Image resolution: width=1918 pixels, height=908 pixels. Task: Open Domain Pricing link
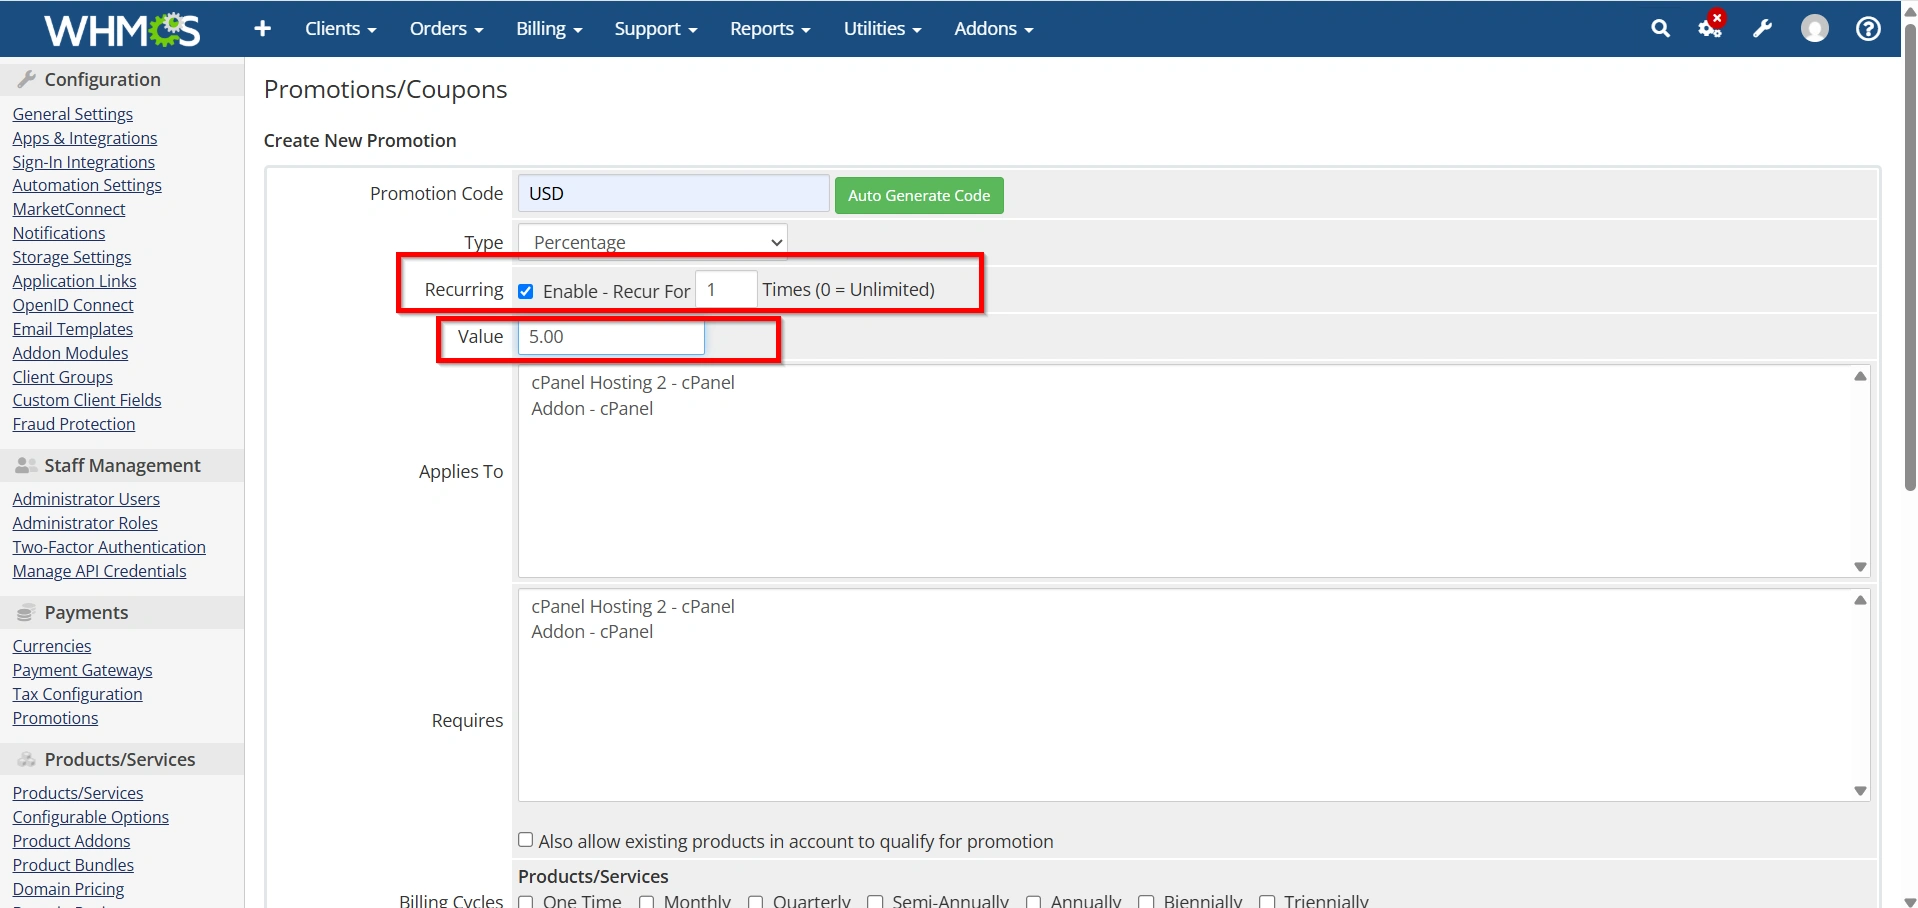[x=69, y=889]
